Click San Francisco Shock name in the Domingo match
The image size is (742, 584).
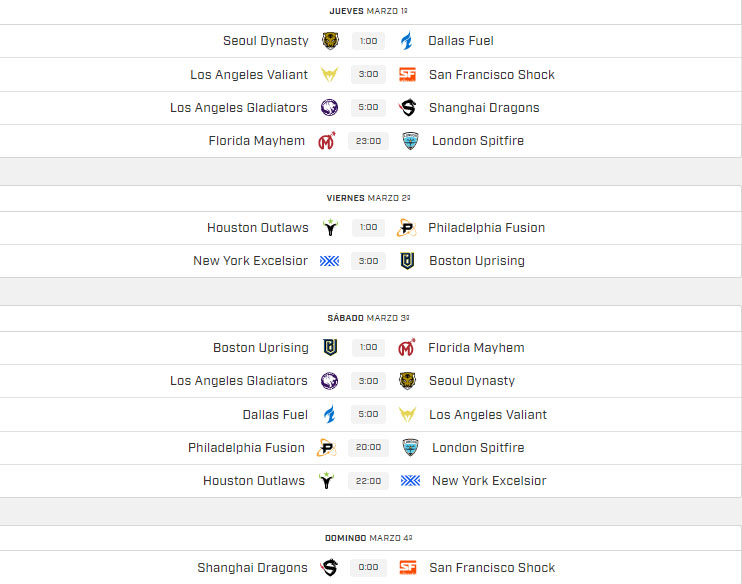click(492, 568)
